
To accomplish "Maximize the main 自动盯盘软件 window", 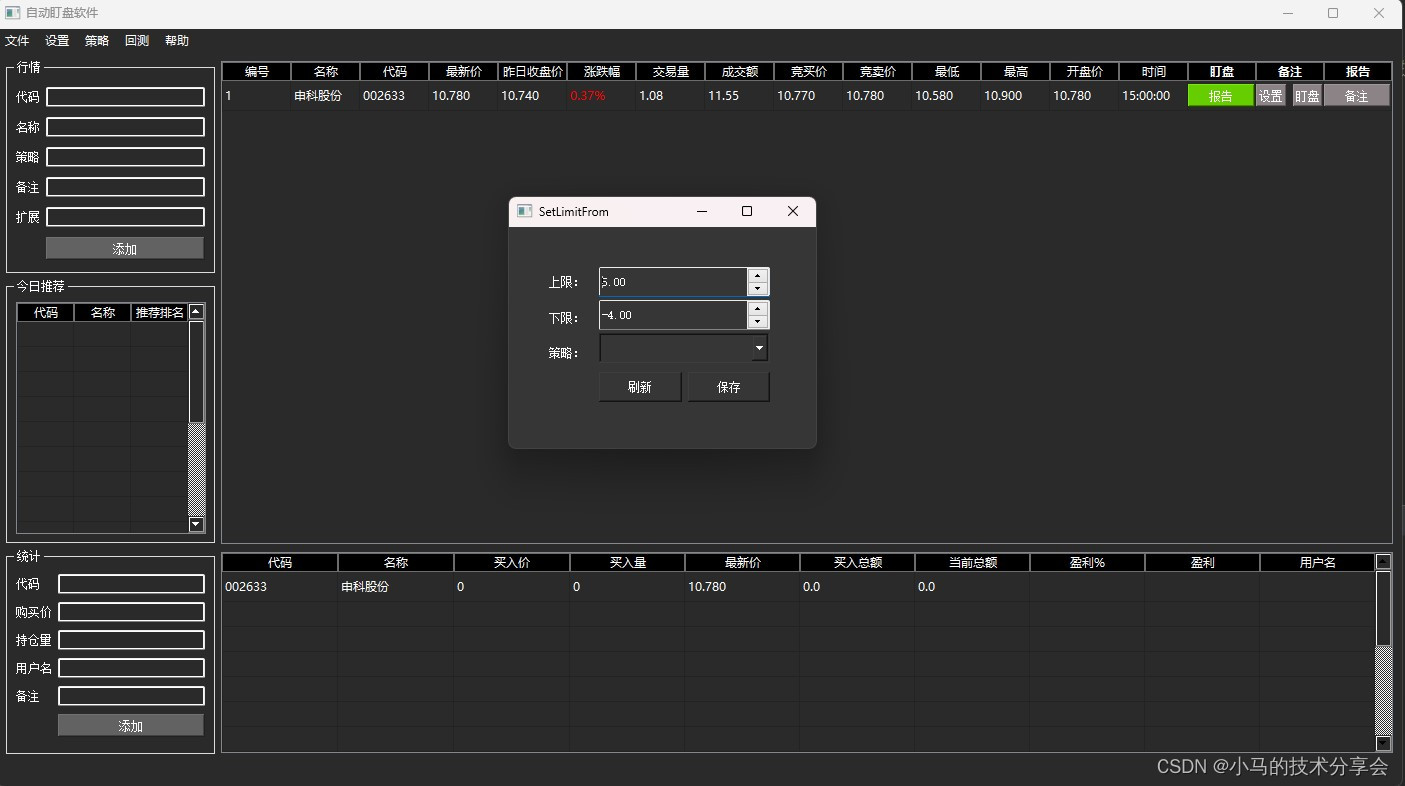I will pos(1333,13).
